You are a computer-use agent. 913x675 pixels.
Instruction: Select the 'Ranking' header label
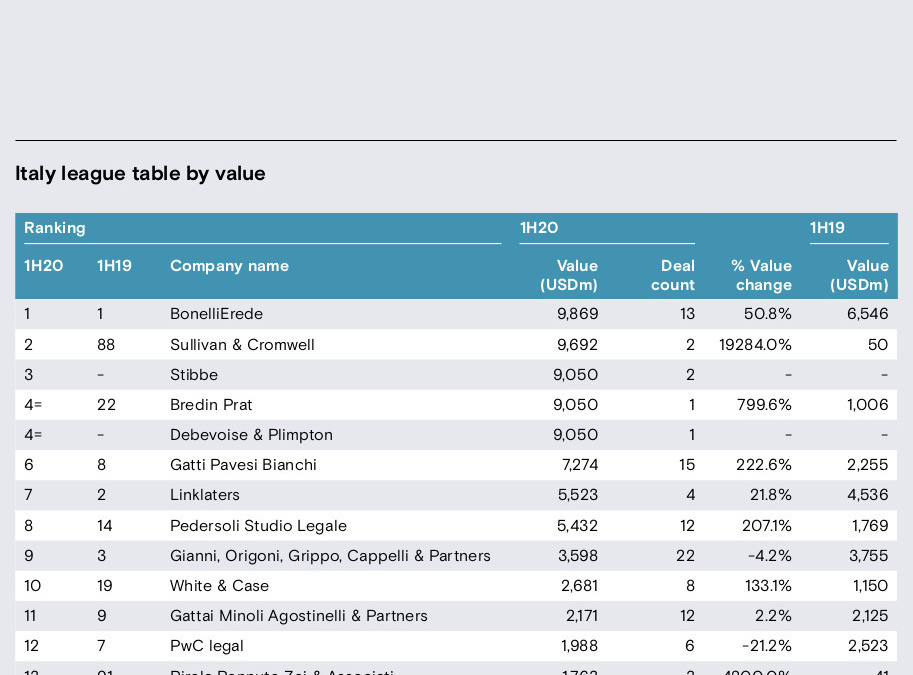[55, 228]
